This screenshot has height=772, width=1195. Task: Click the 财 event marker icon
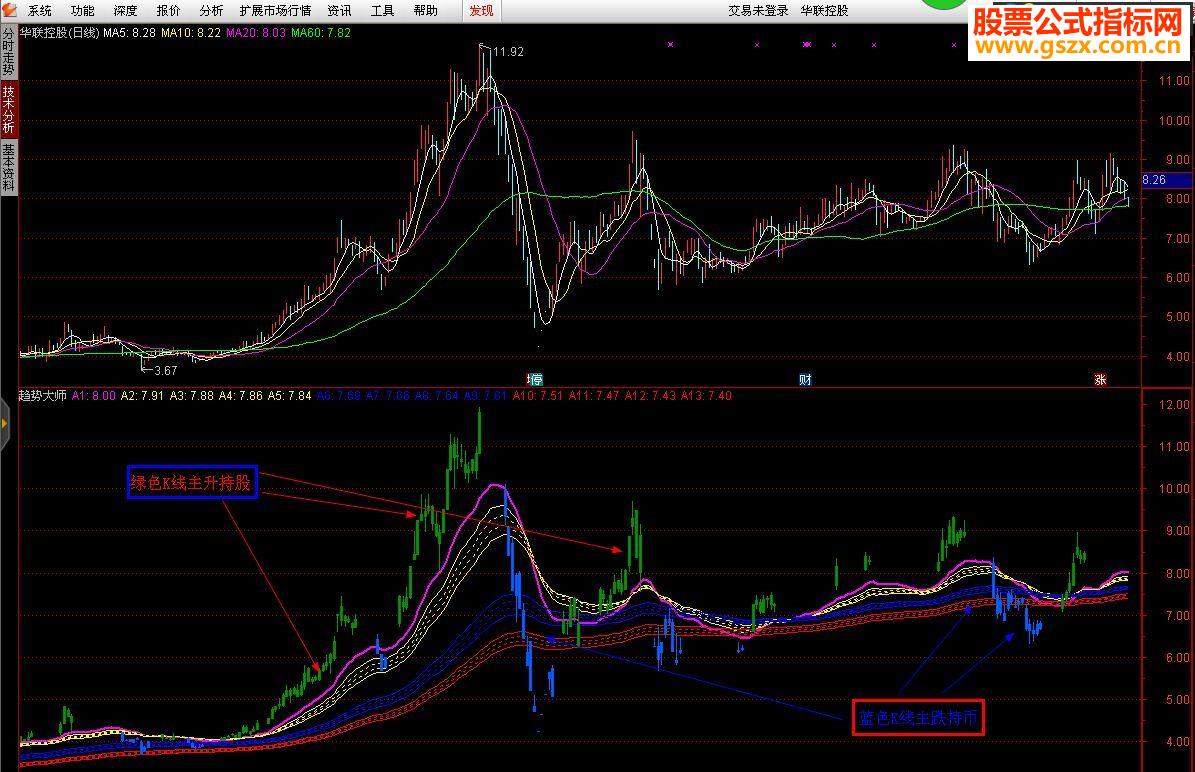click(805, 379)
